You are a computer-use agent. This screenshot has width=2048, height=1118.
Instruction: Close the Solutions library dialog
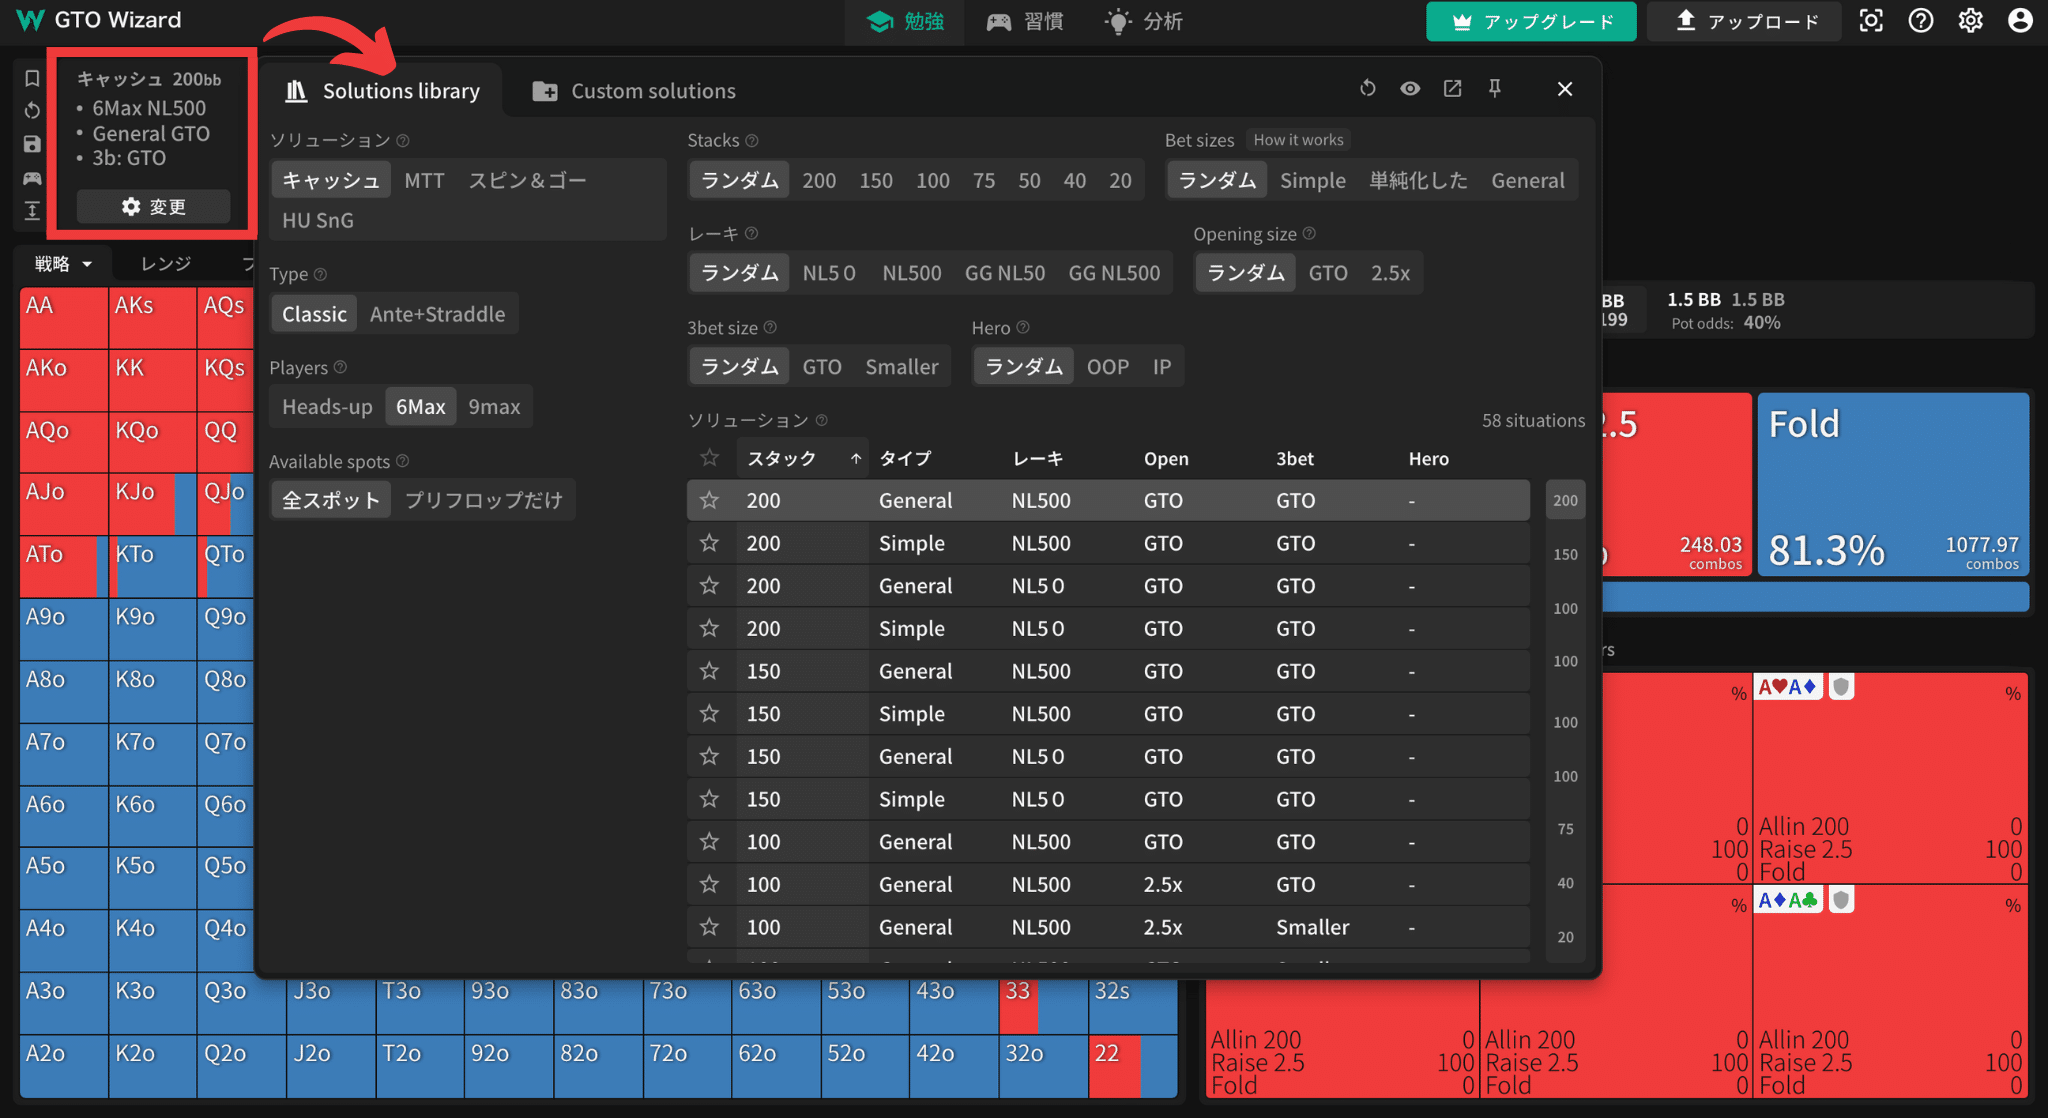(x=1565, y=89)
